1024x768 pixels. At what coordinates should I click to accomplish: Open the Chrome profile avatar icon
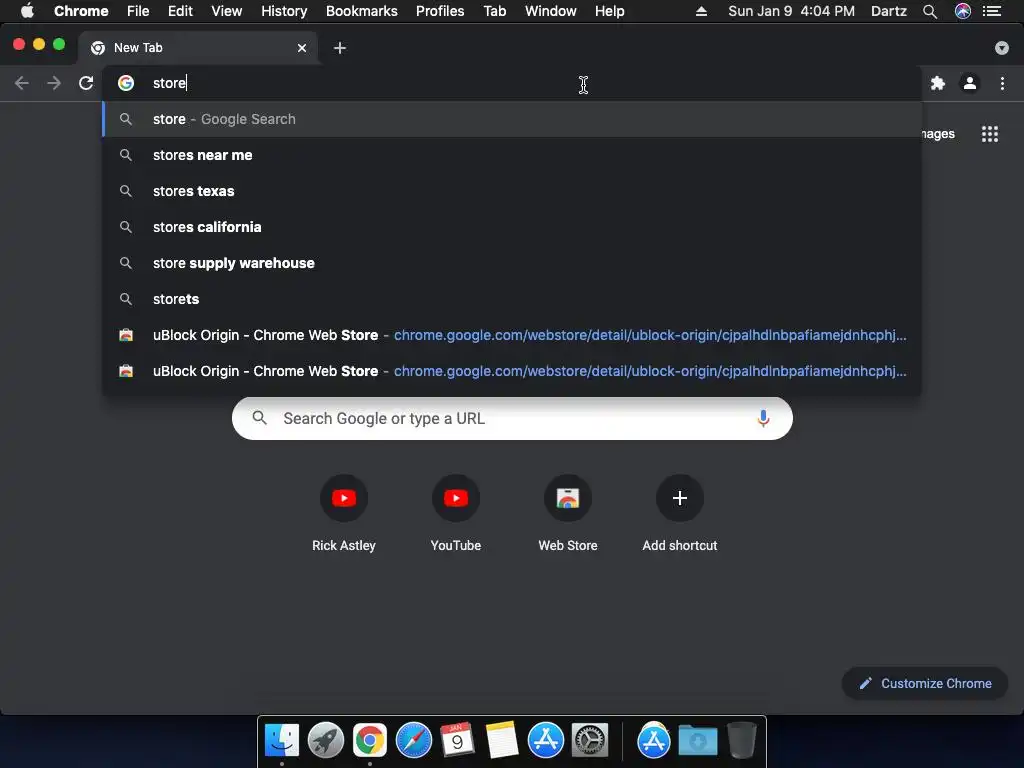click(x=970, y=83)
